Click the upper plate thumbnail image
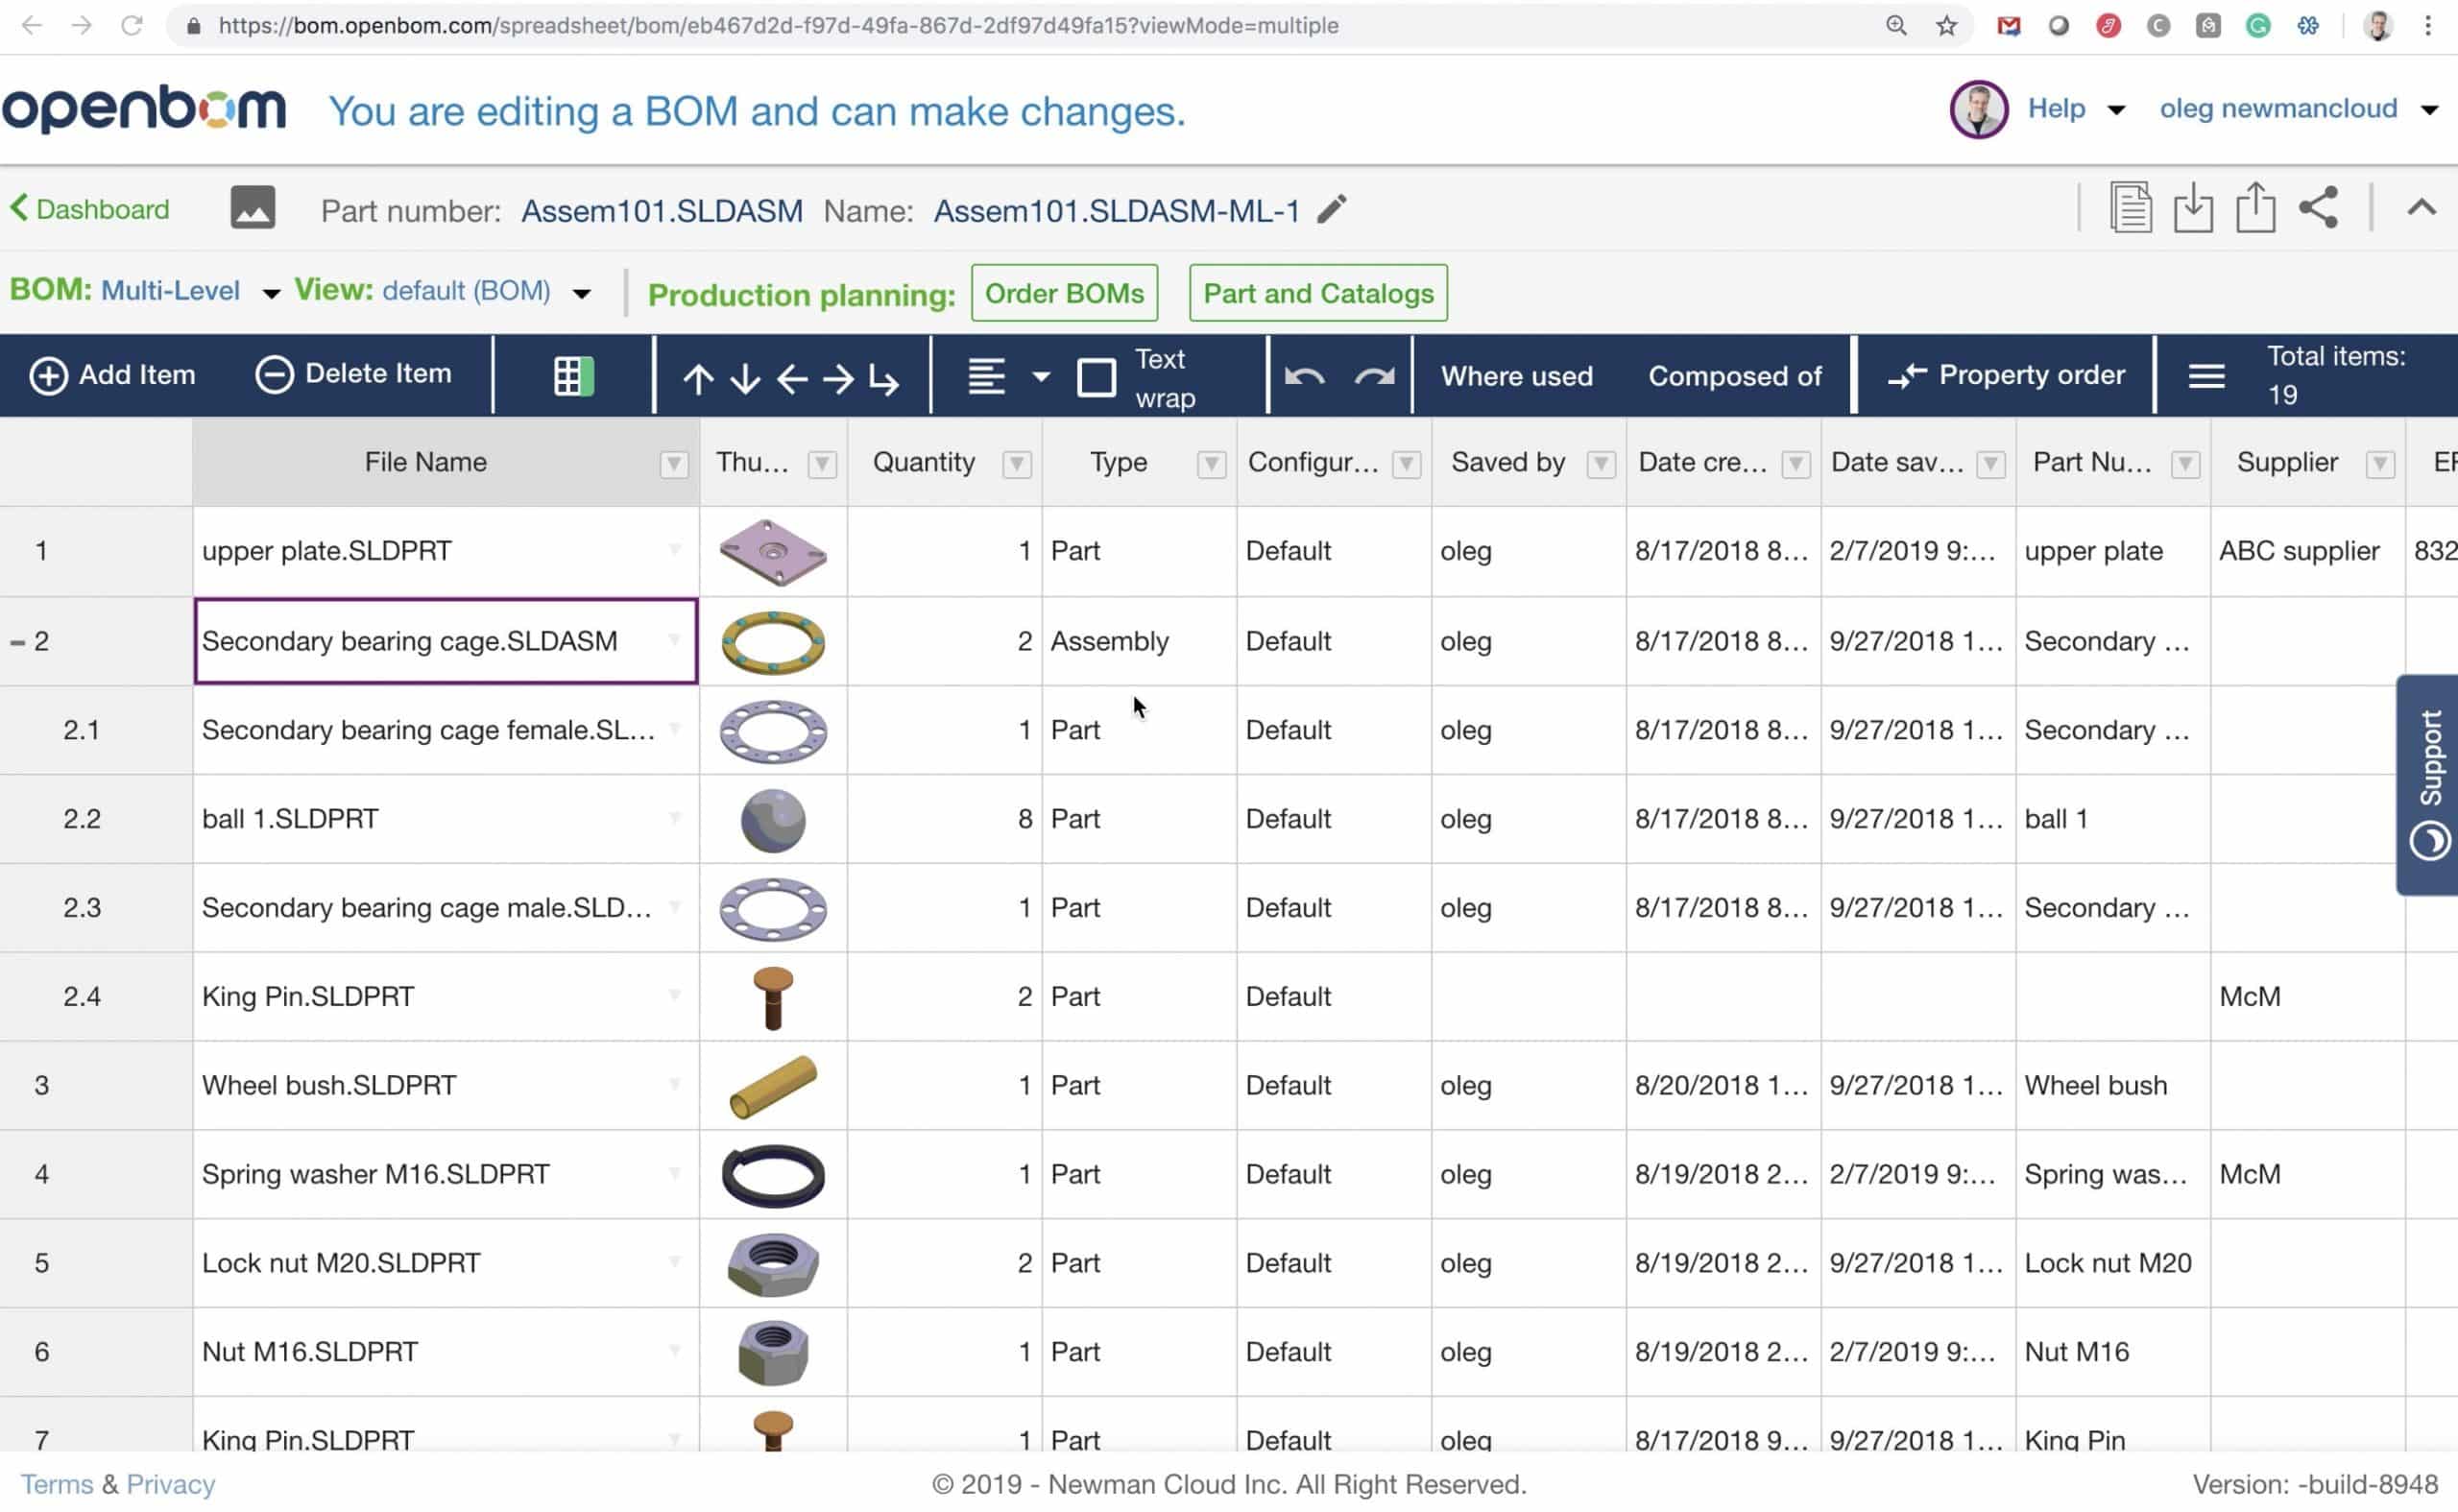Viewport: 2458px width, 1512px height. pos(773,551)
